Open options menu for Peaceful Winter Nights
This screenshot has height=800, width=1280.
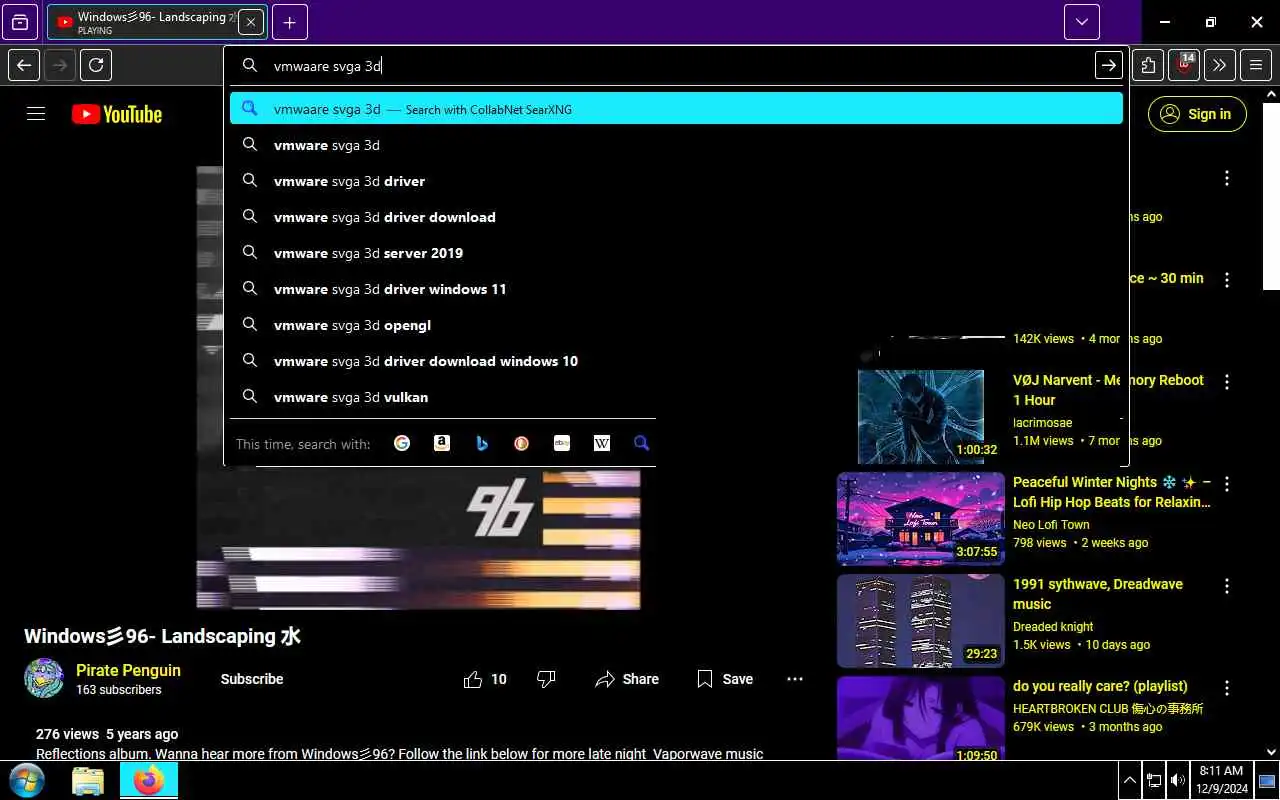[x=1227, y=484]
